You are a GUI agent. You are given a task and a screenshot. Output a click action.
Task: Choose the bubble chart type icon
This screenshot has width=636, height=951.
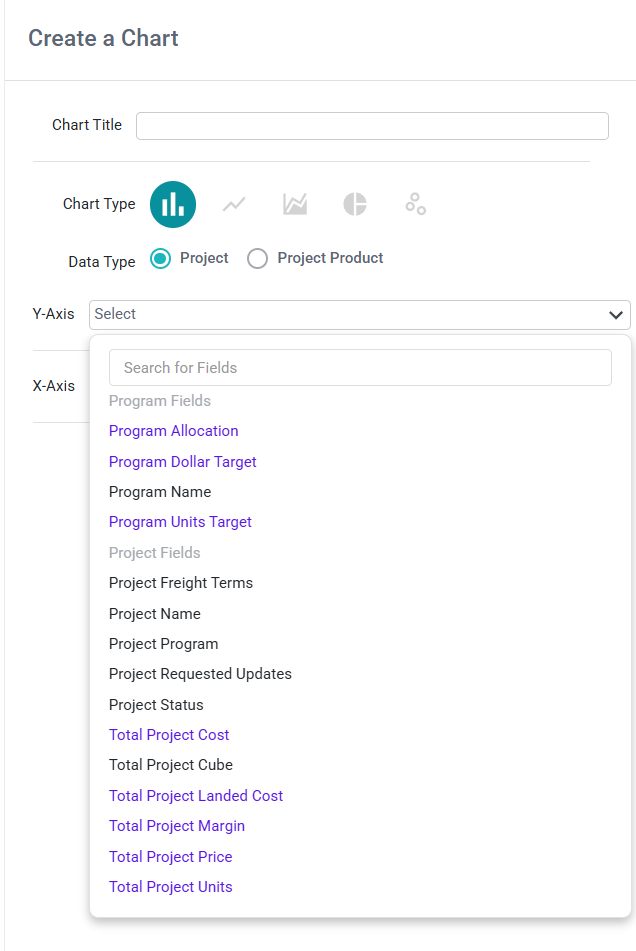[415, 204]
